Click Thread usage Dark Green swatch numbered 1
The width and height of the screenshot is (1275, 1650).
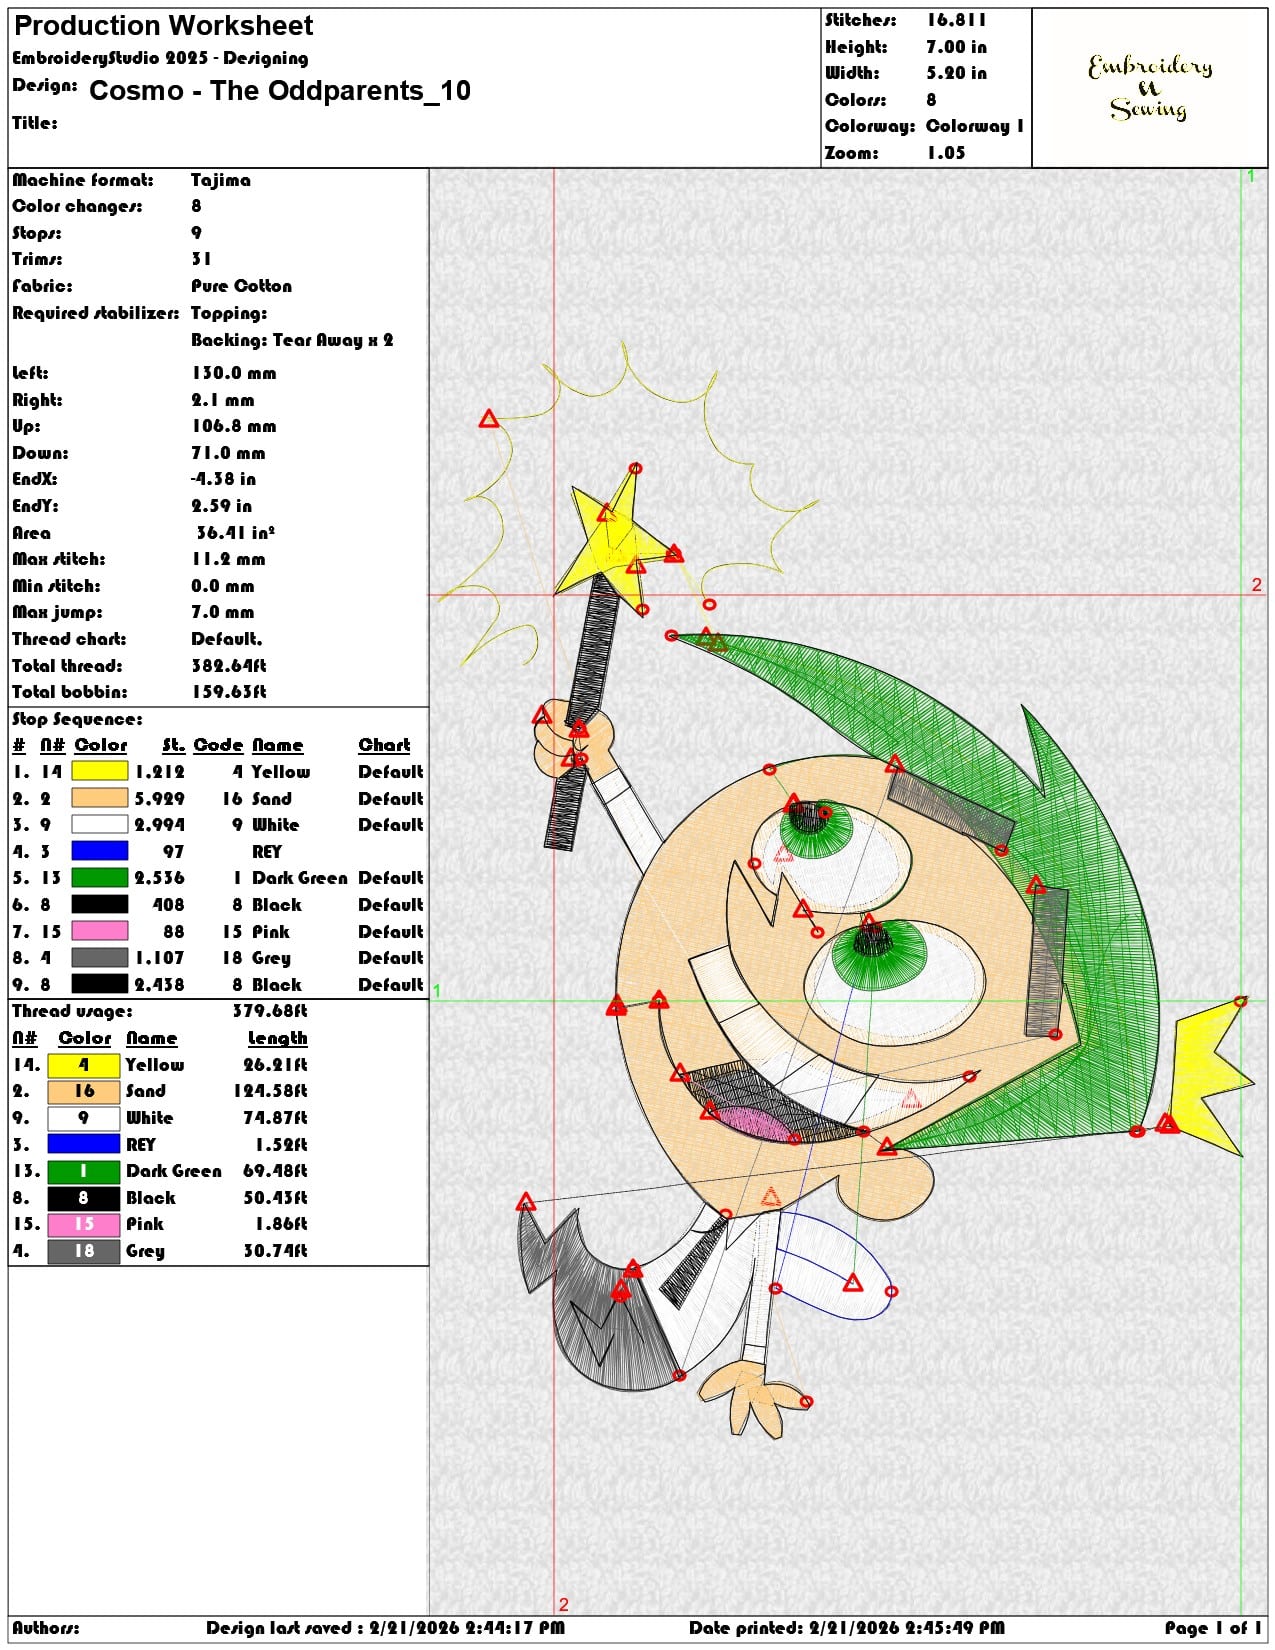[x=84, y=1171]
